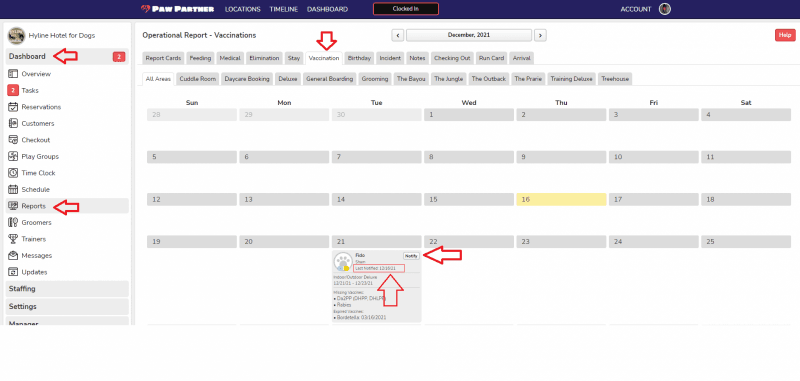Screen dimensions: 800x381
Task: Open the account avatar in top bar
Action: point(664,9)
